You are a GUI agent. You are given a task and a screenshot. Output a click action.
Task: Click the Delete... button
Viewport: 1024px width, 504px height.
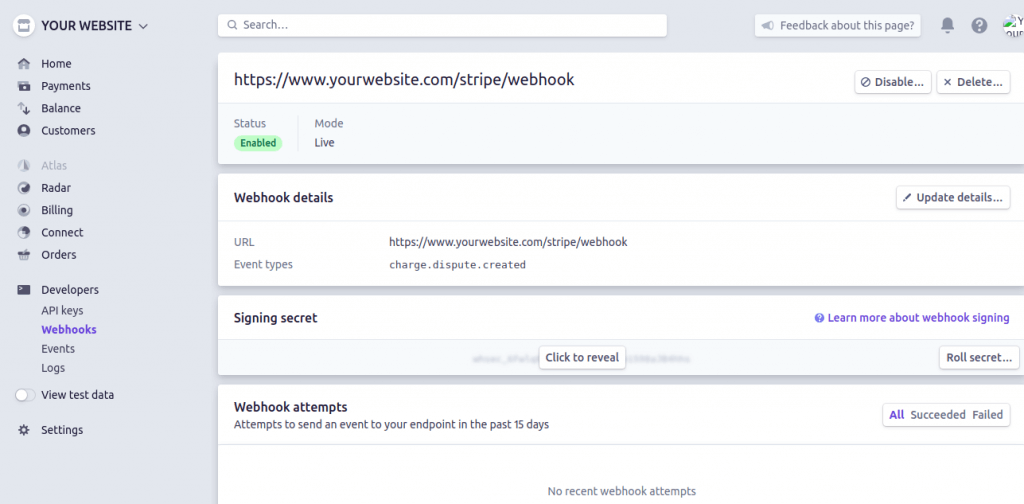(x=973, y=82)
